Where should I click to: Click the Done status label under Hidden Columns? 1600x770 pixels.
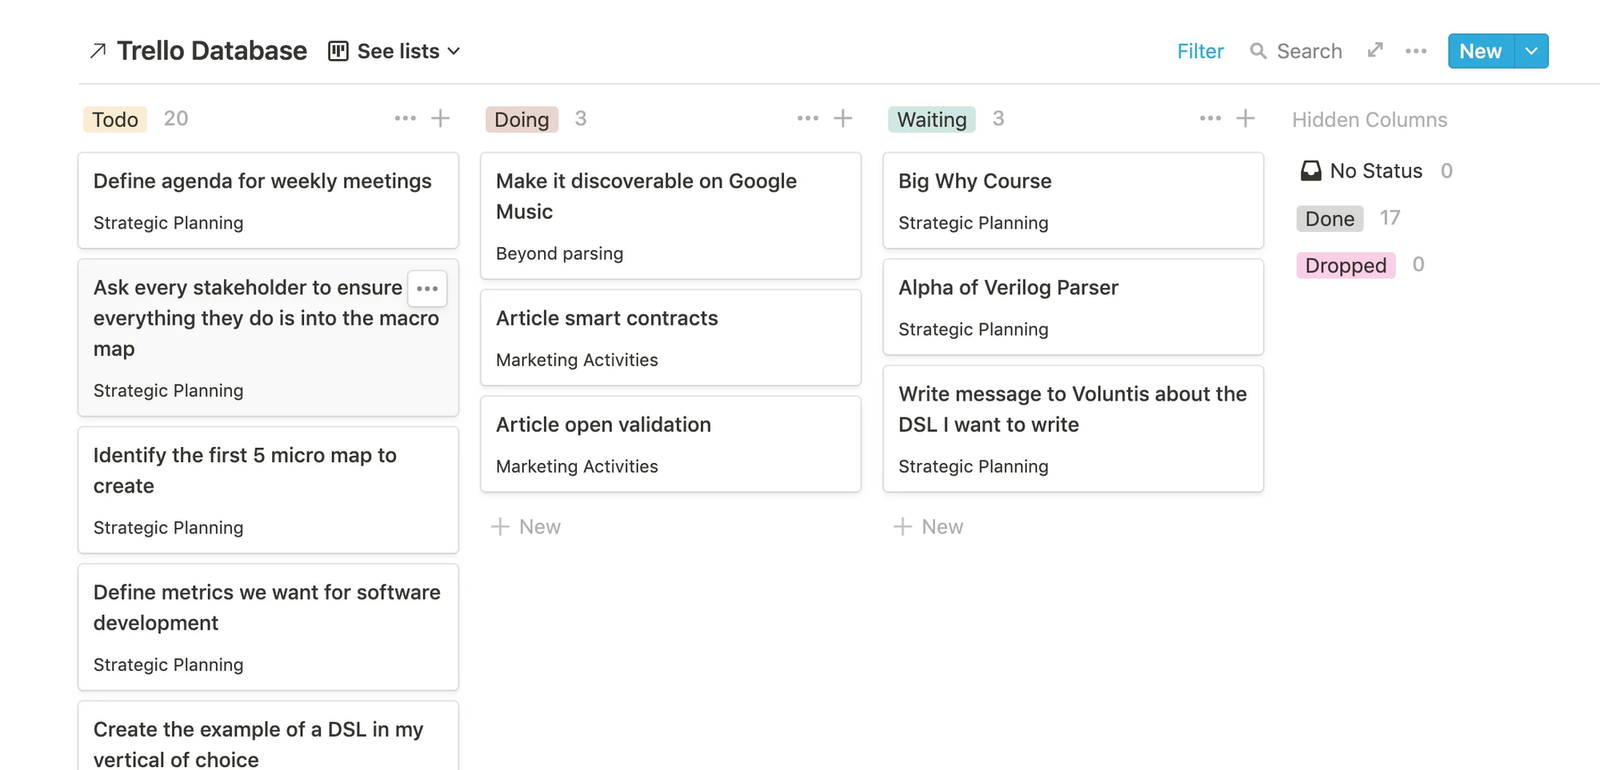pyautogui.click(x=1329, y=218)
